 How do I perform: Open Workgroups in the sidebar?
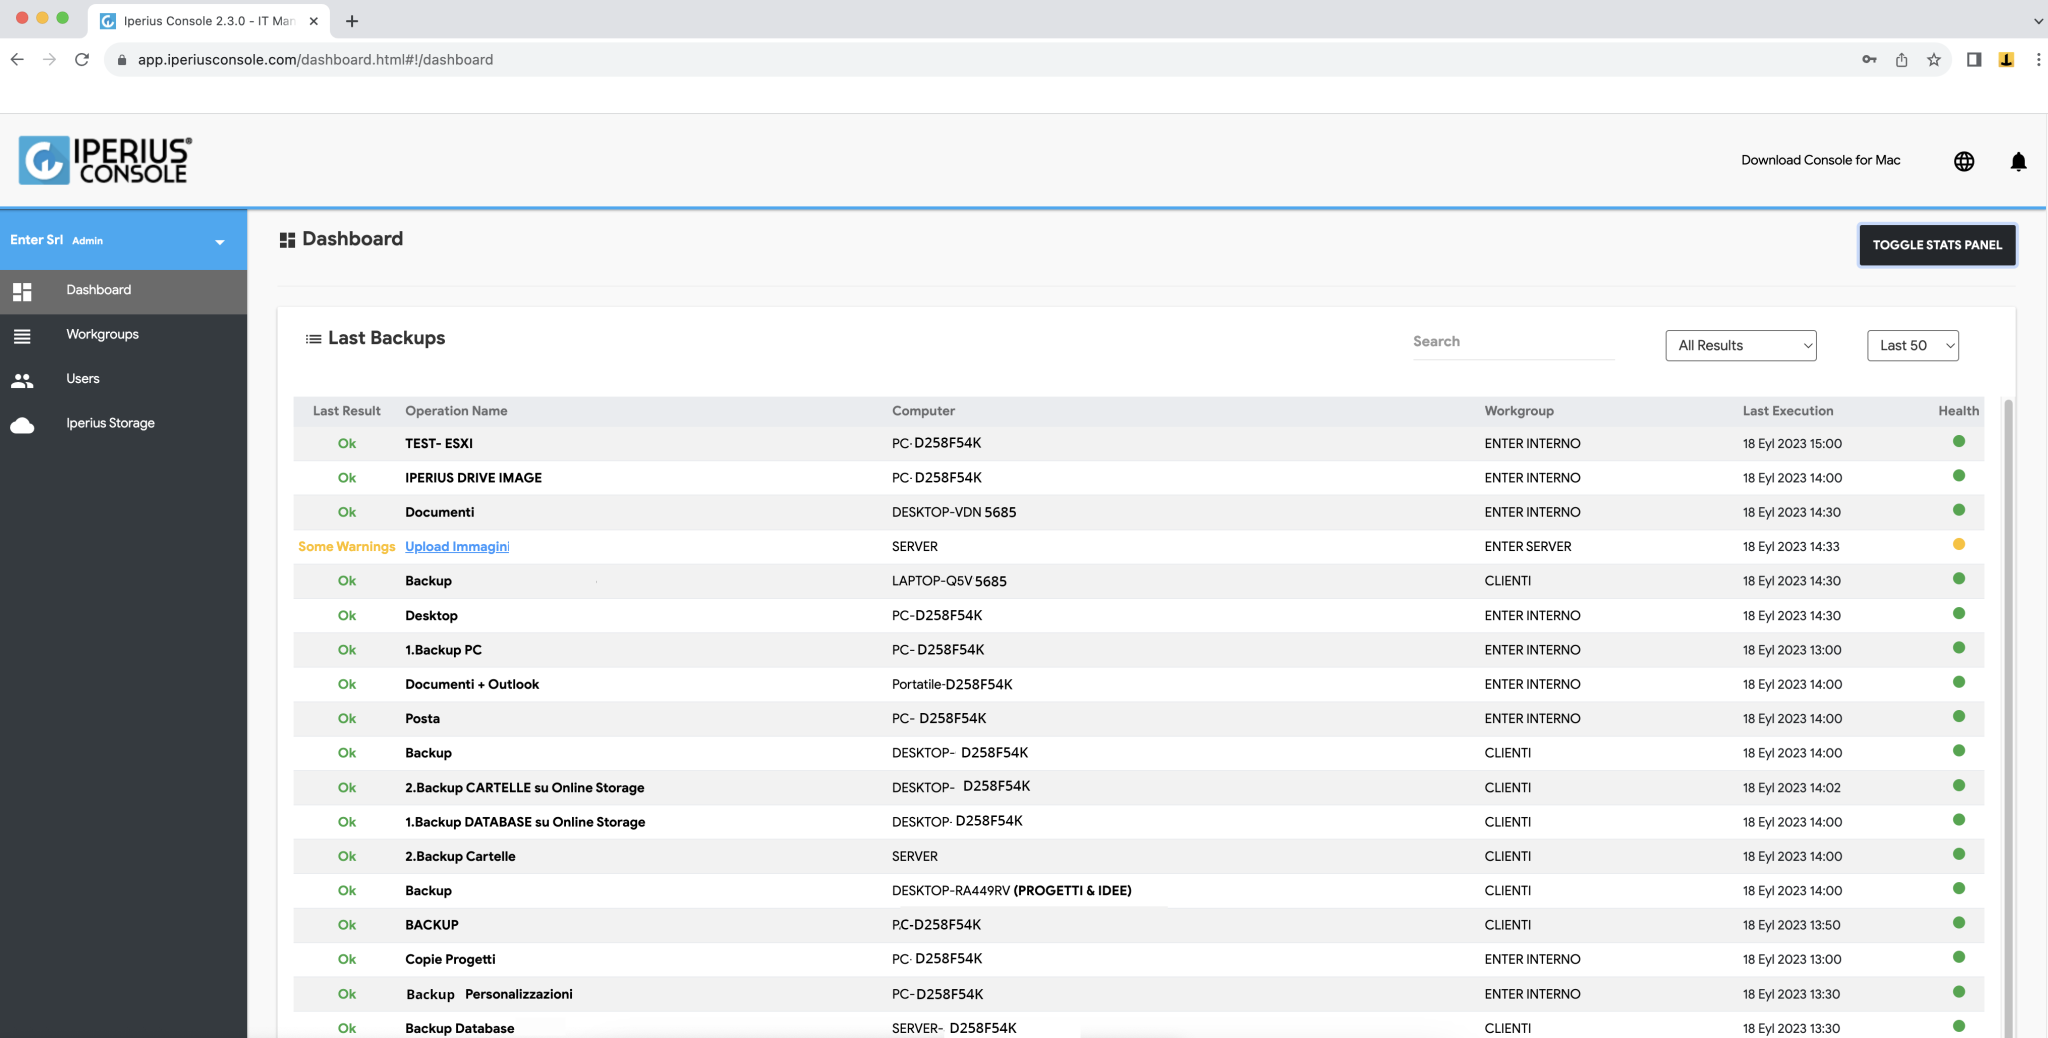(x=123, y=335)
